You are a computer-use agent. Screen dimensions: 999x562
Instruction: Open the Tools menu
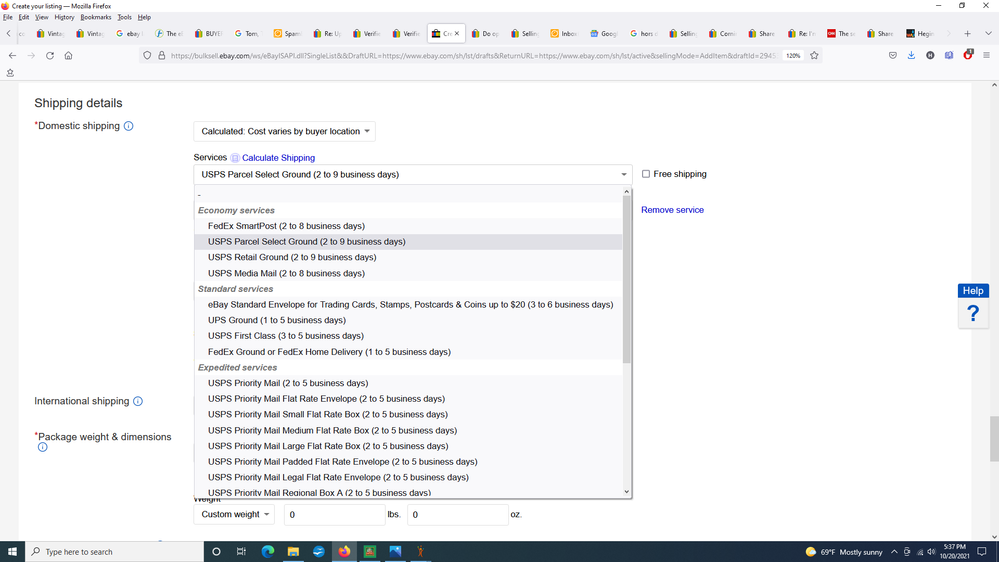point(124,17)
